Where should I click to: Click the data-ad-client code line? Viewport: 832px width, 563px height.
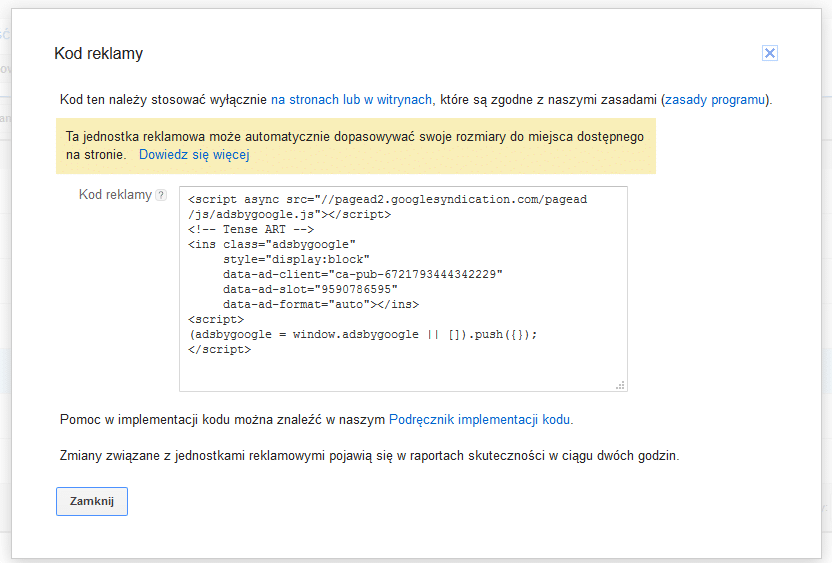(x=362, y=274)
